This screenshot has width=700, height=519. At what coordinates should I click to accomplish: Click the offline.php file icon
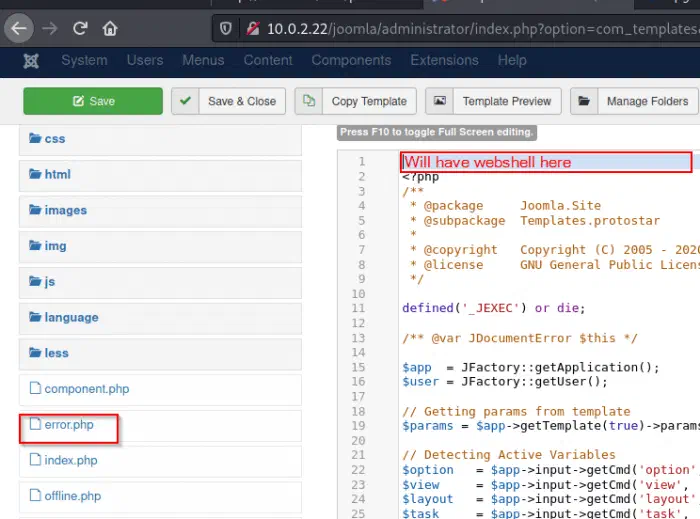[35, 495]
